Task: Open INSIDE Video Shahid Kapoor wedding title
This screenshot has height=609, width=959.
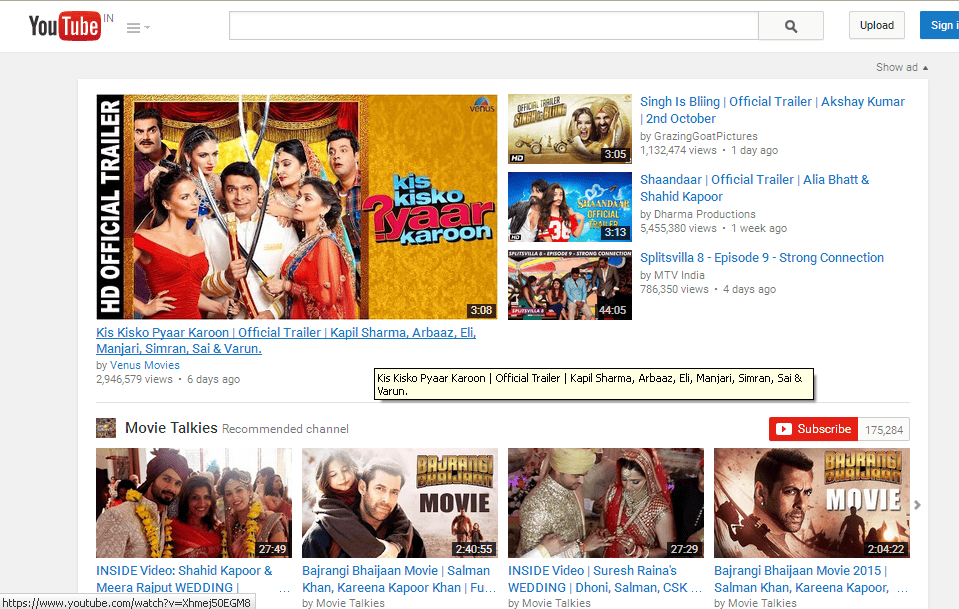Action: tap(184, 579)
